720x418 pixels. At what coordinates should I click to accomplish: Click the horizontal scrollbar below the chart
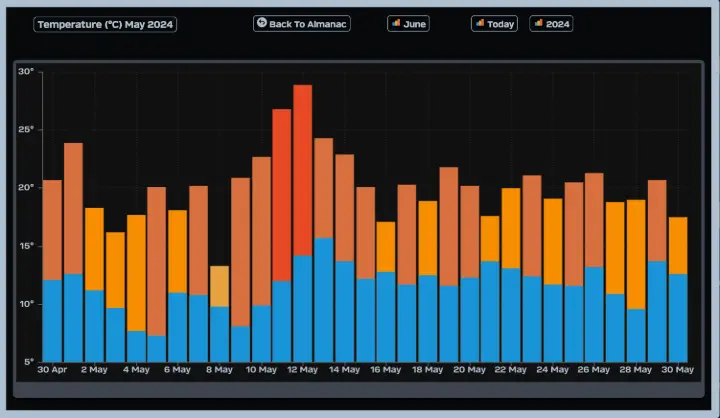[x=359, y=389]
